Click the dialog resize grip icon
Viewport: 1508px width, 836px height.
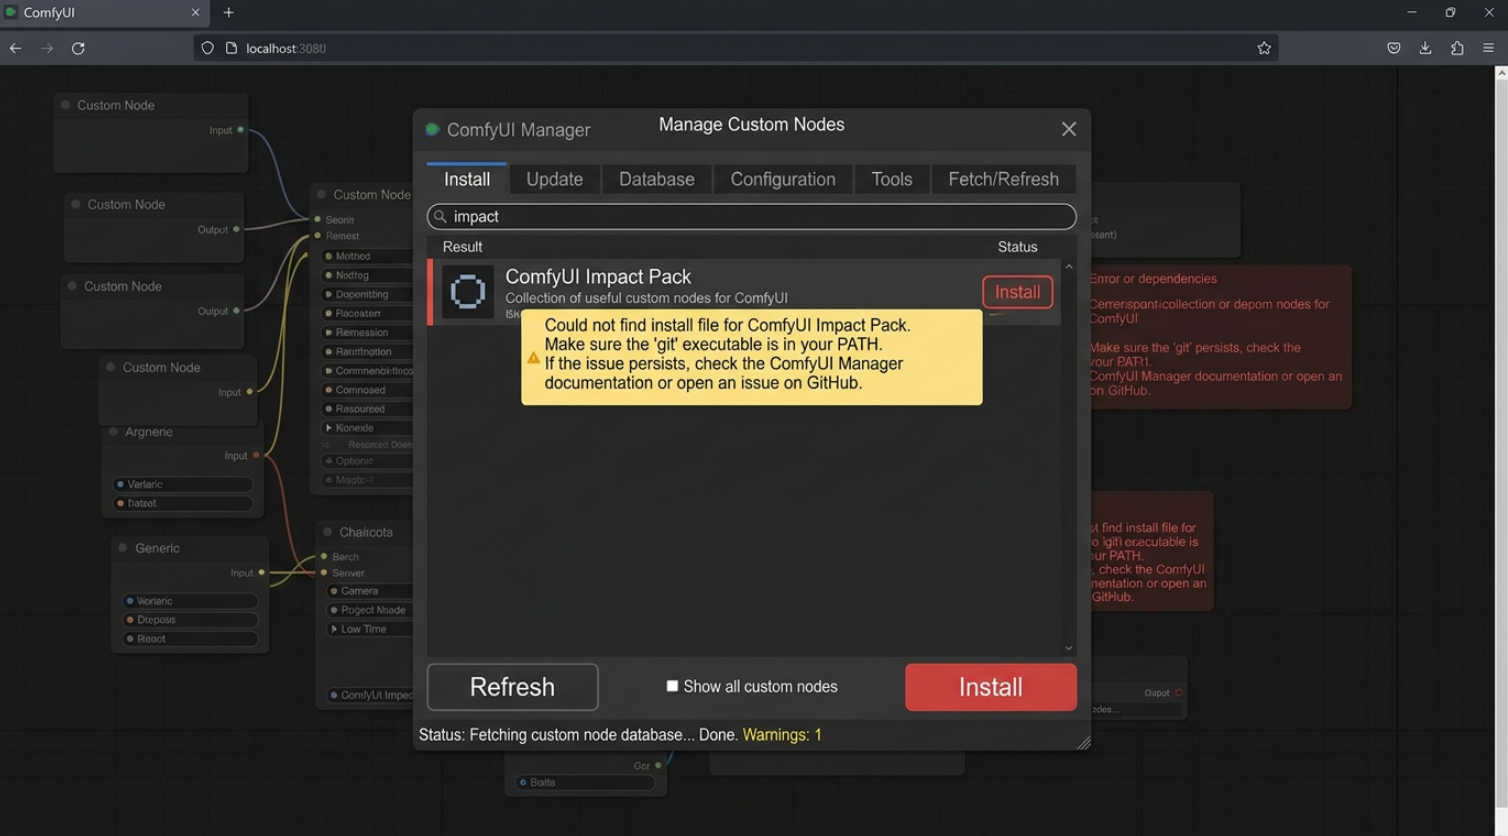click(x=1083, y=742)
